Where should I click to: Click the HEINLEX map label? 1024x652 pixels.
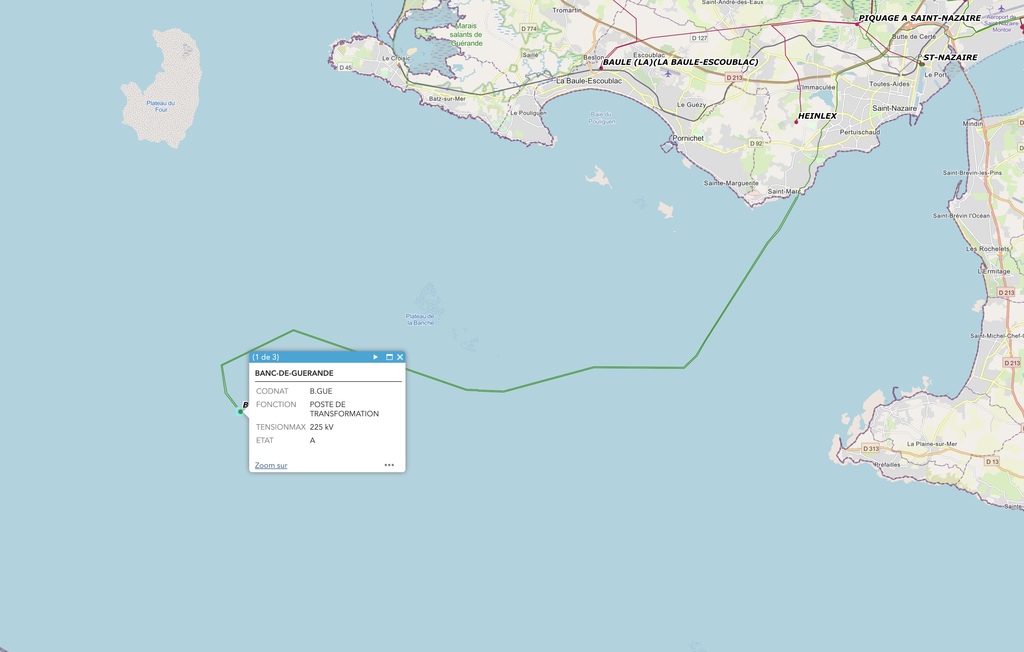pos(817,116)
